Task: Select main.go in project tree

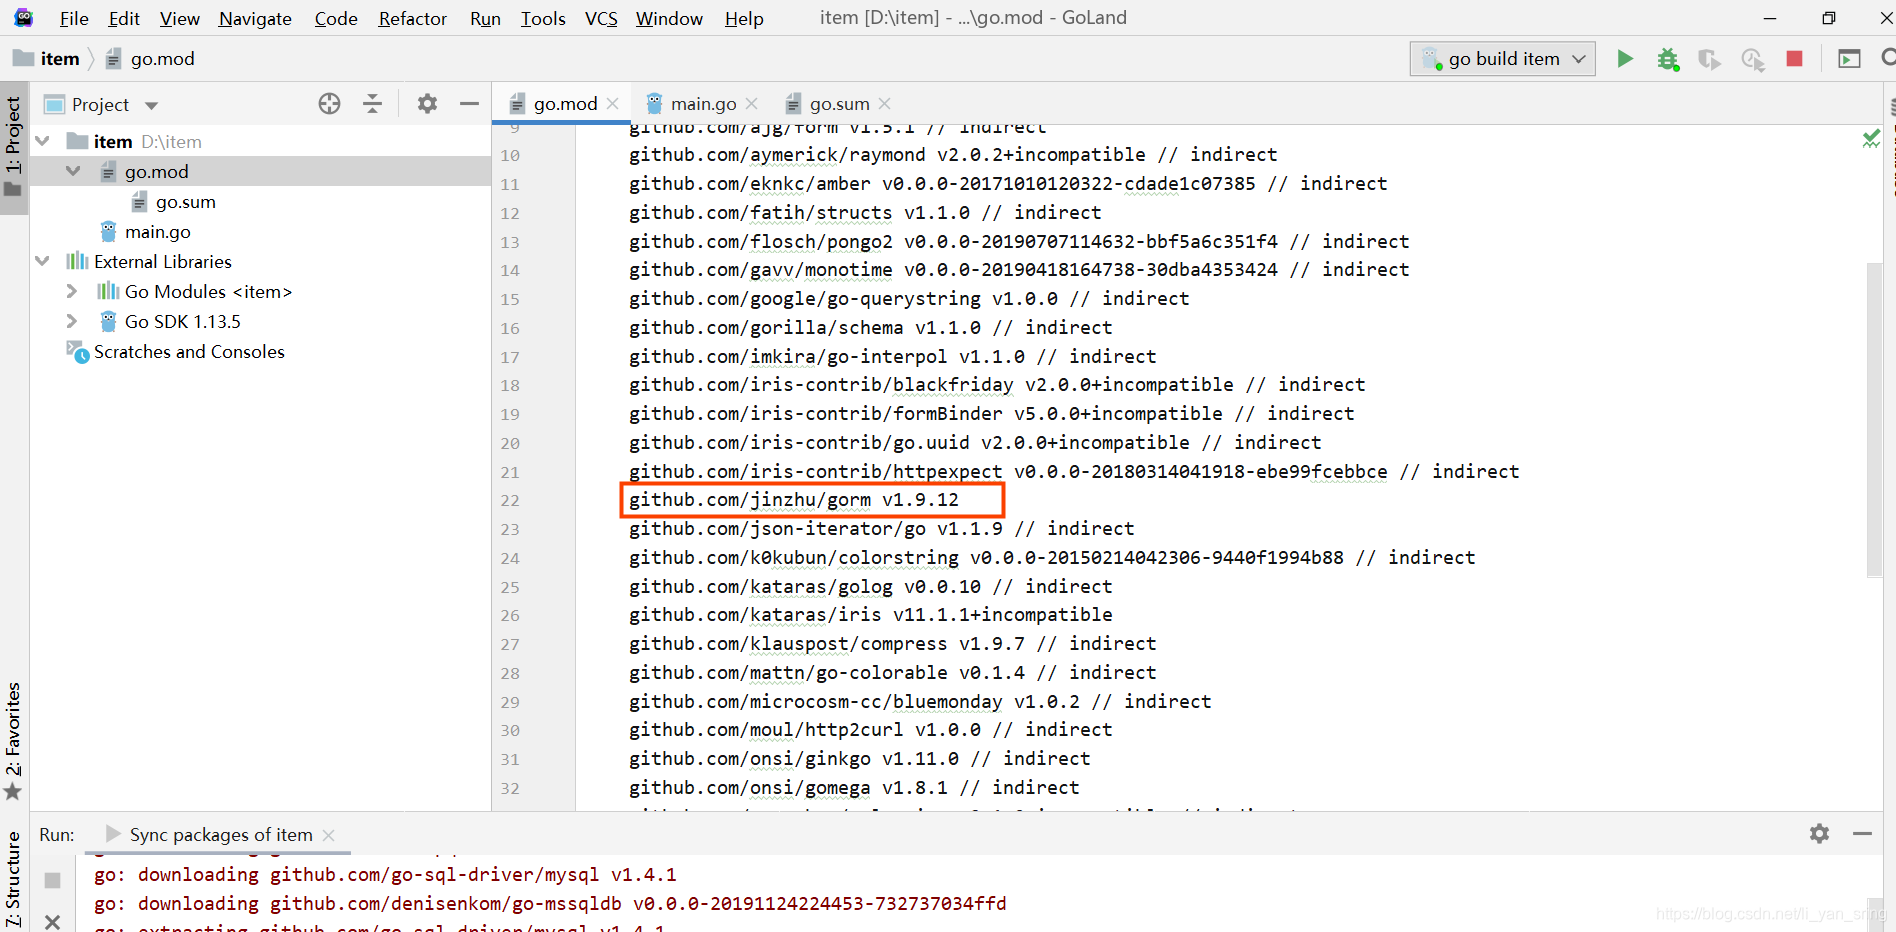Action: tap(157, 231)
